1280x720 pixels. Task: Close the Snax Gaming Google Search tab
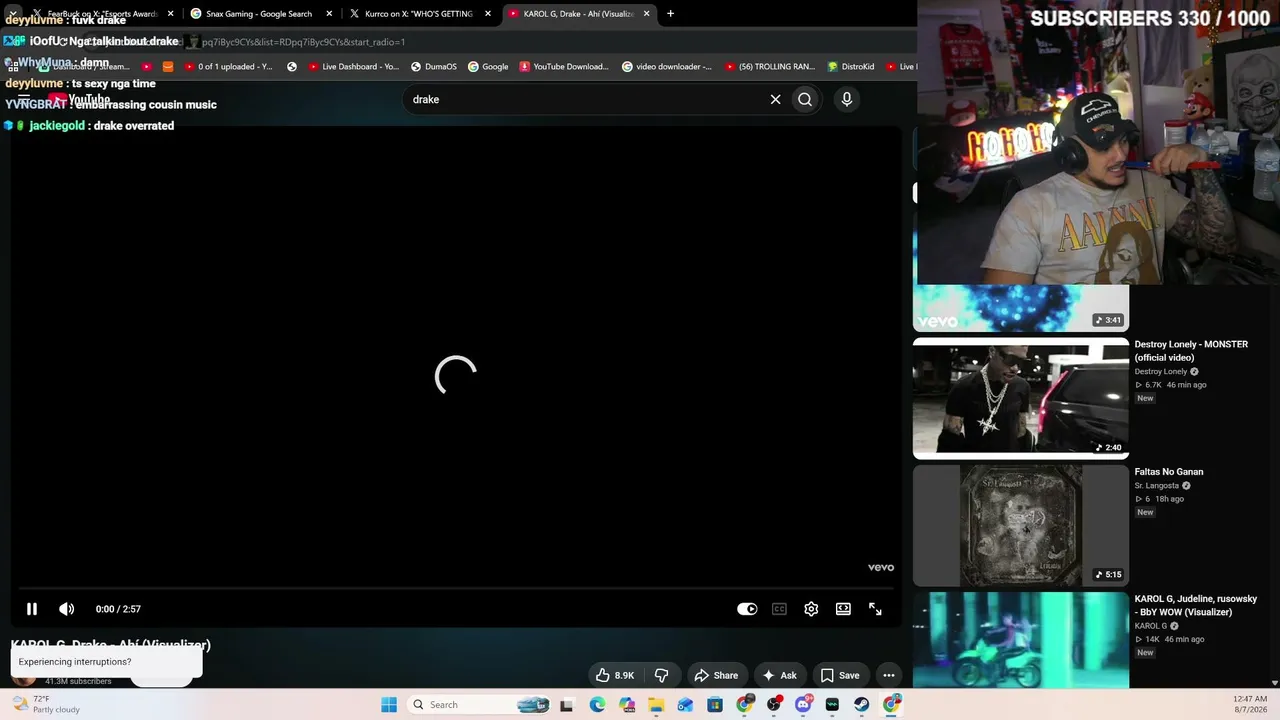pyautogui.click(x=329, y=14)
